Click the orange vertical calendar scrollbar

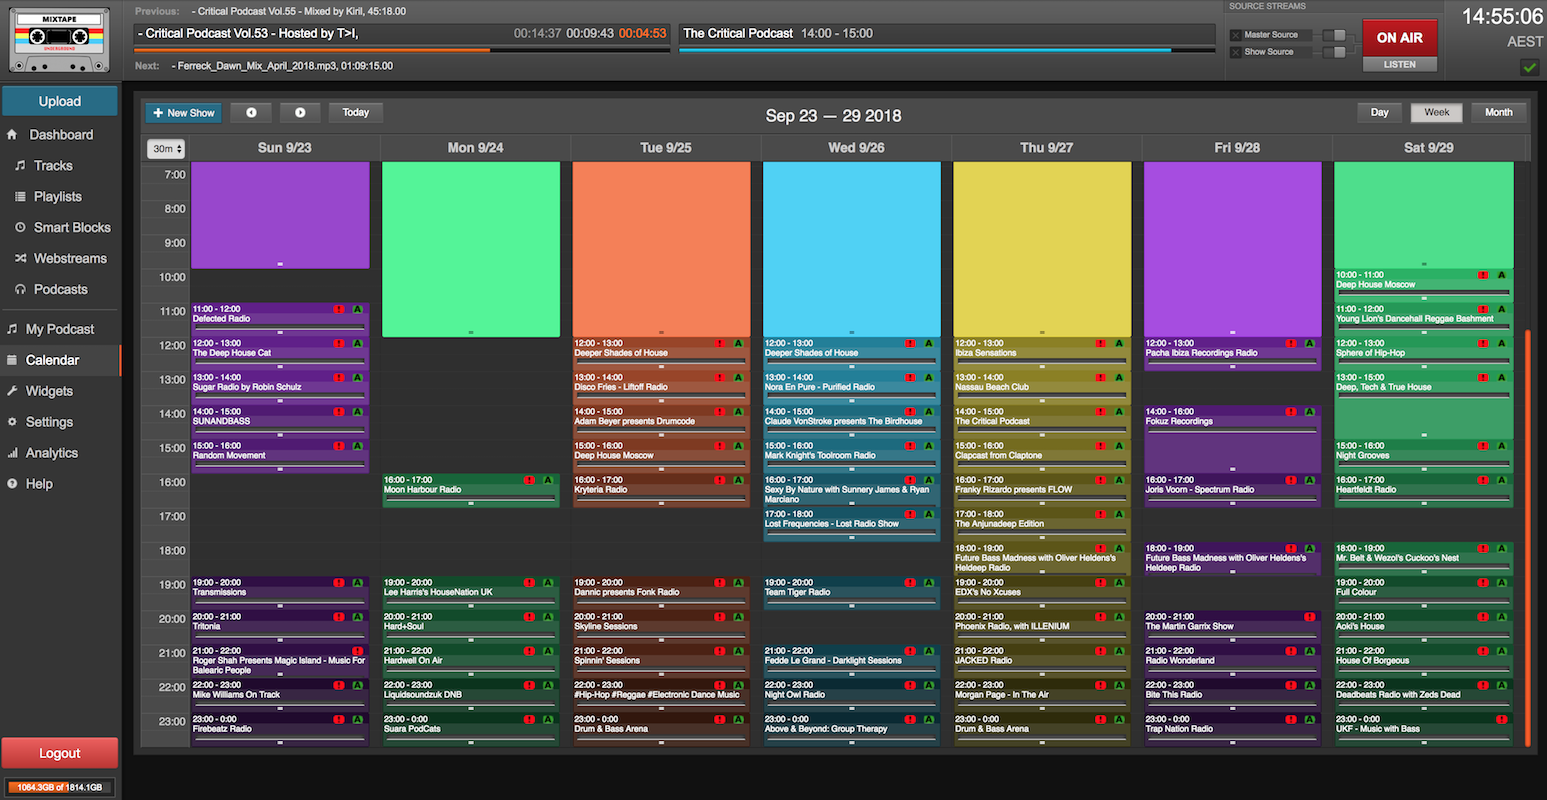[1528, 537]
